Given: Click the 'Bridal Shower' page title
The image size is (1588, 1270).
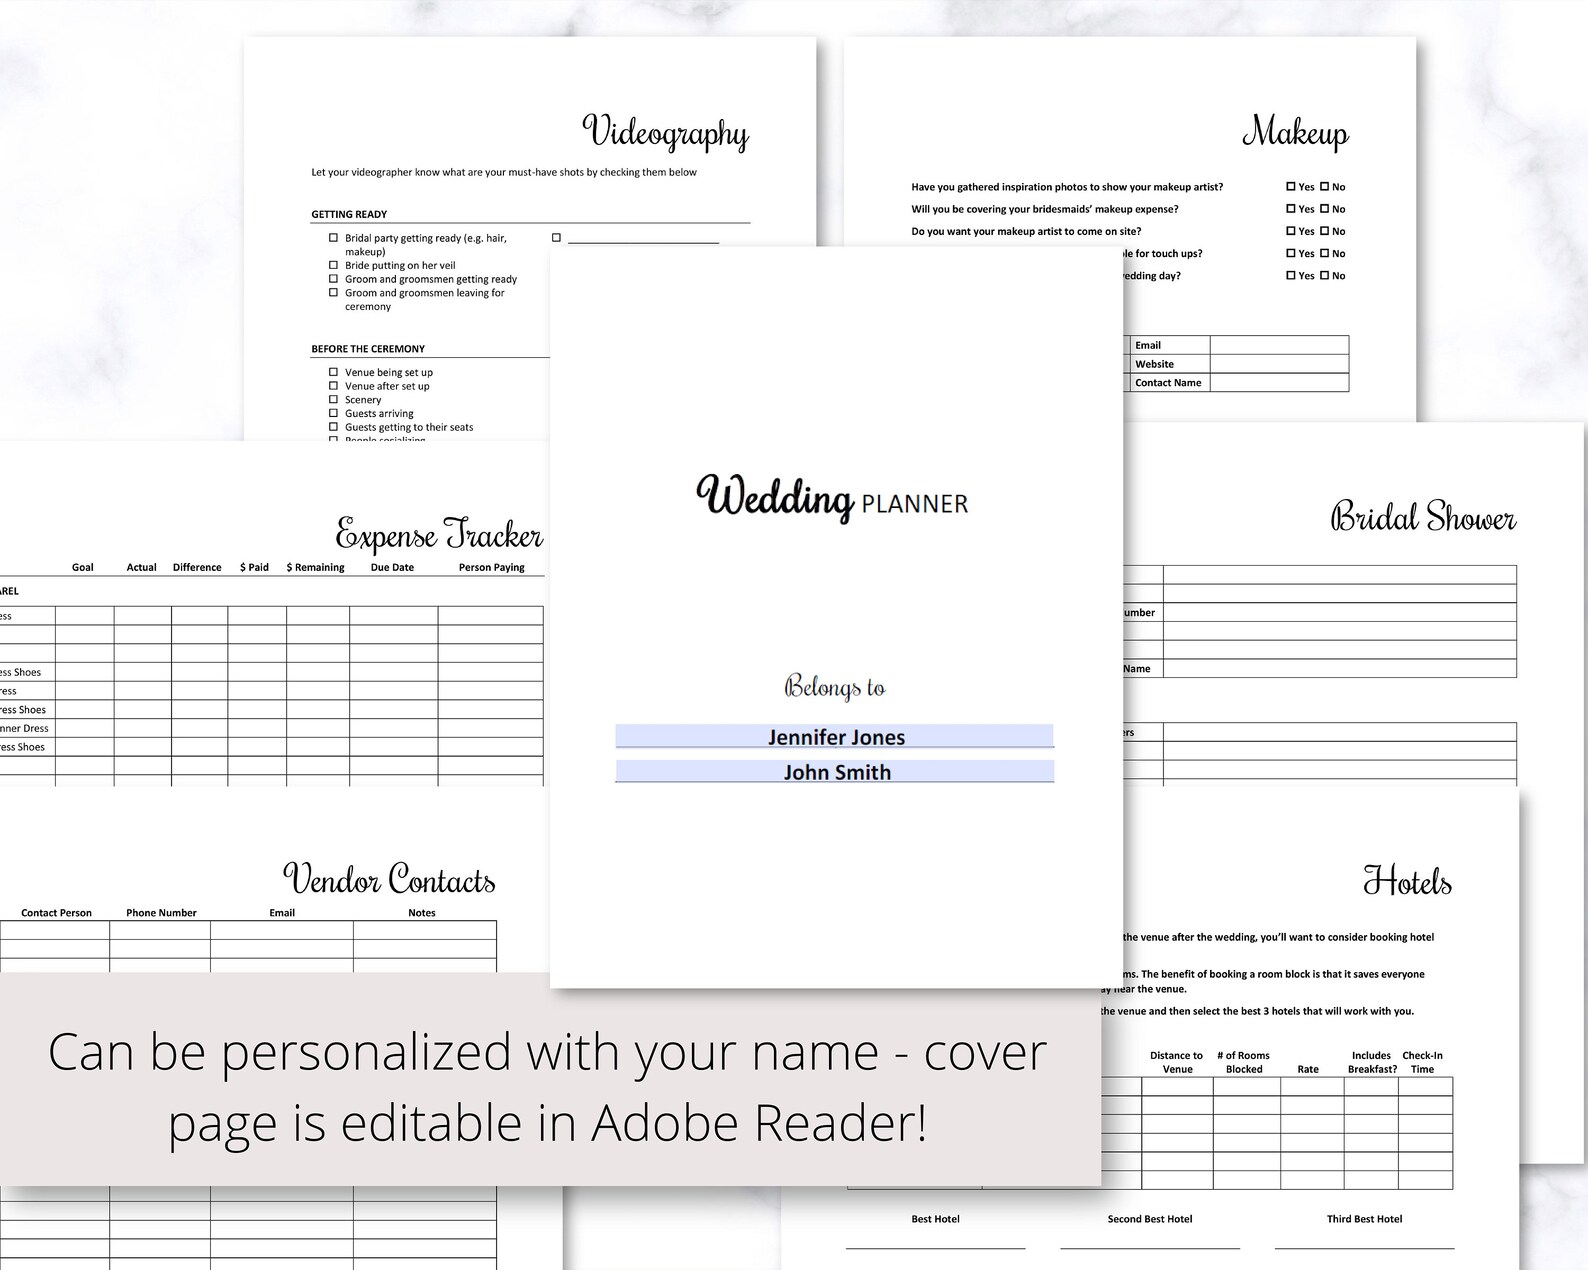Looking at the screenshot, I should [1423, 517].
